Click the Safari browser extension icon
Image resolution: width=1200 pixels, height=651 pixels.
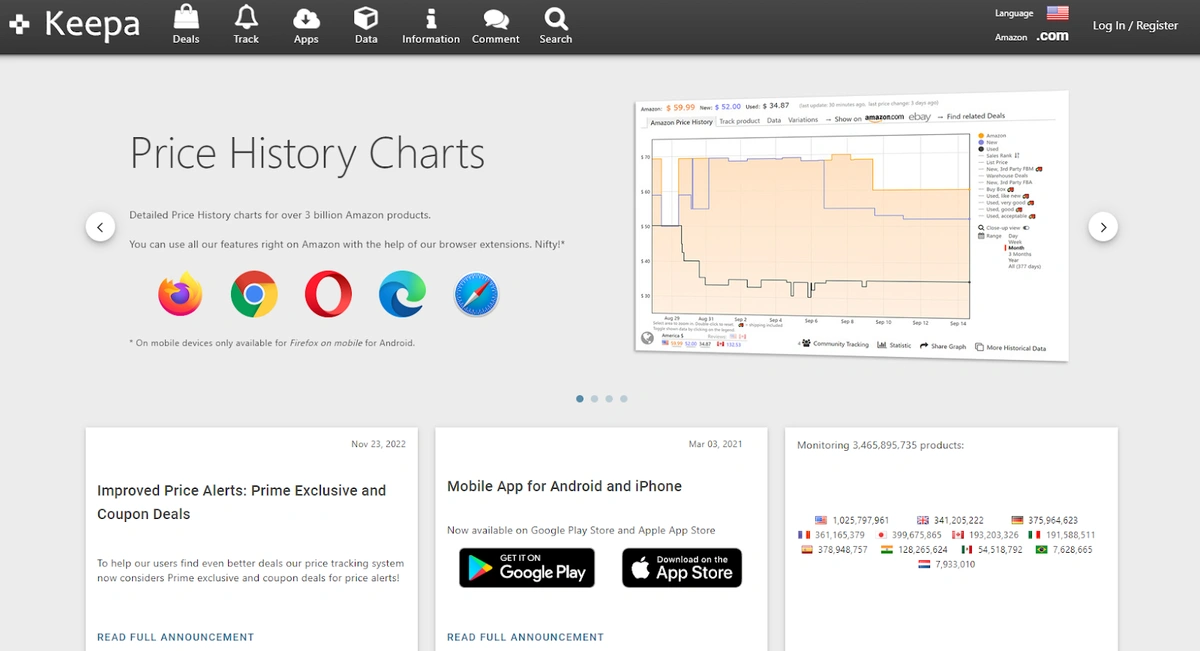[x=476, y=295]
